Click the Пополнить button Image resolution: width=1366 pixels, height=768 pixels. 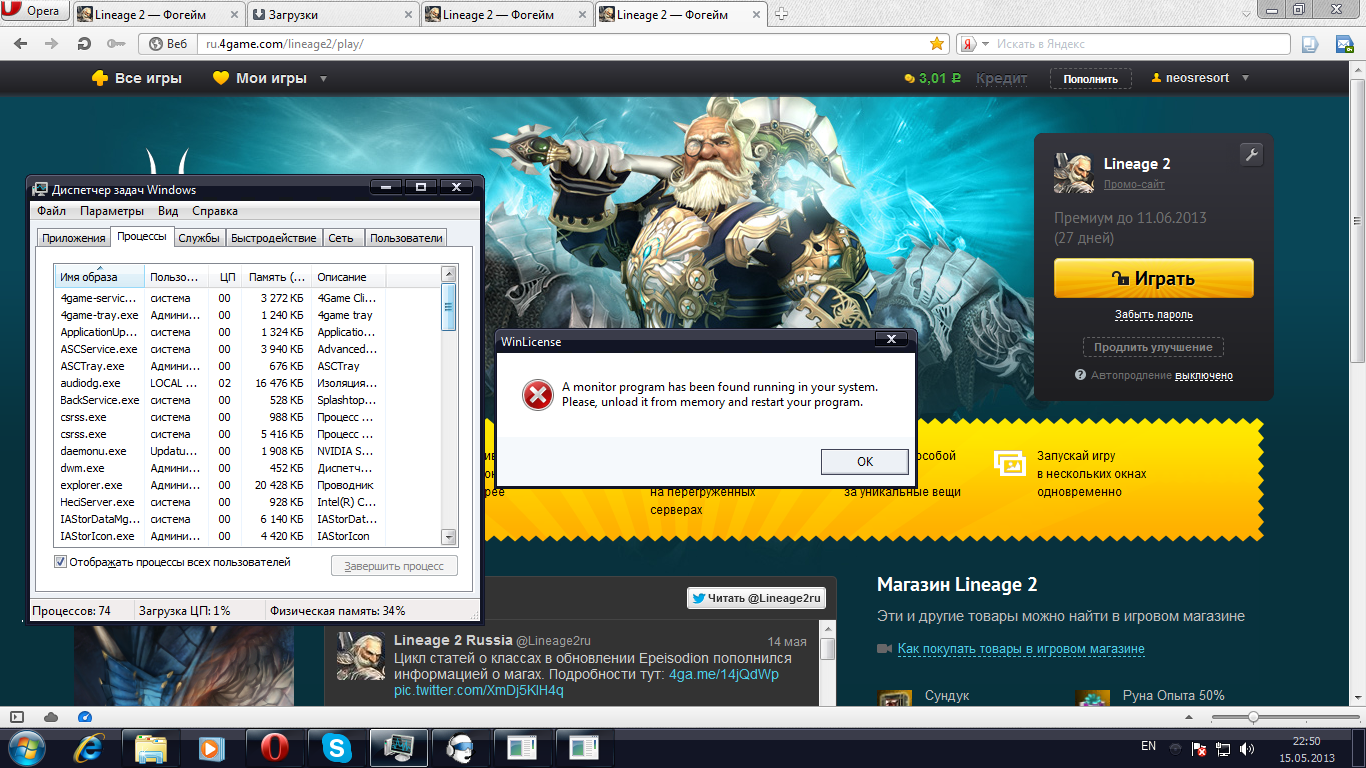[x=1090, y=79]
